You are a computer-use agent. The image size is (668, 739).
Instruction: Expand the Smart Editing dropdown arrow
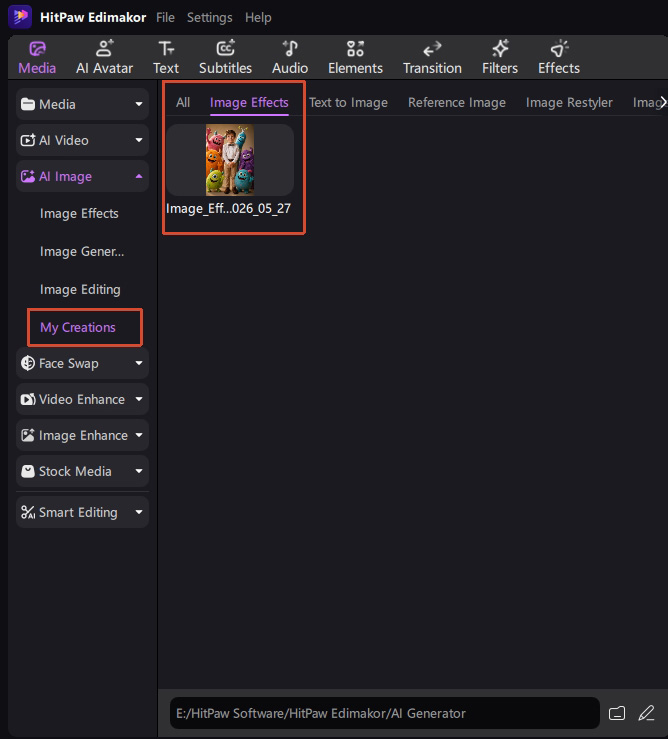pyautogui.click(x=139, y=512)
